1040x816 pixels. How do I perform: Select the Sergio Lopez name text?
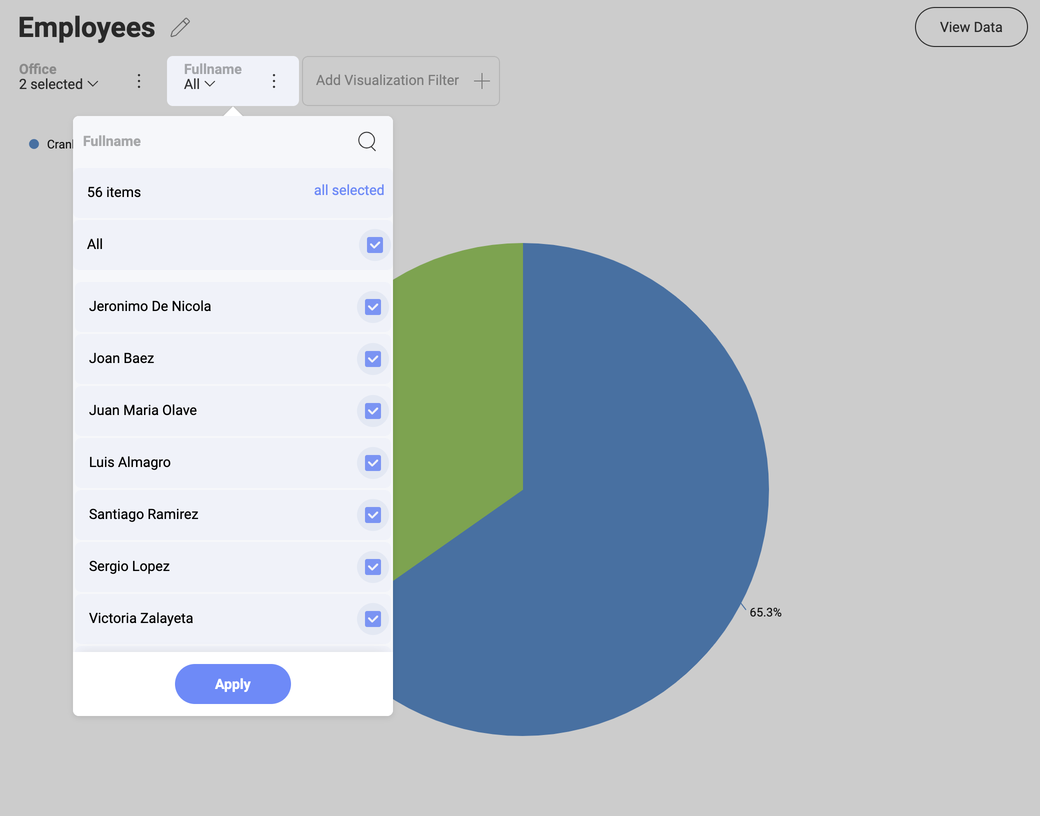[129, 567]
